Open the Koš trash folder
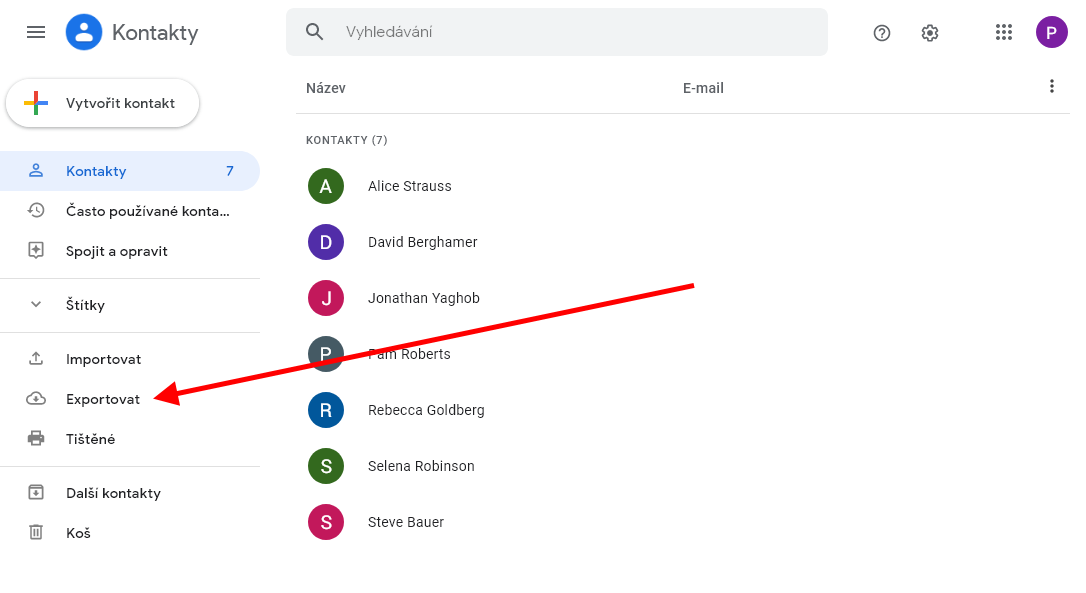1086x593 pixels. [x=78, y=533]
